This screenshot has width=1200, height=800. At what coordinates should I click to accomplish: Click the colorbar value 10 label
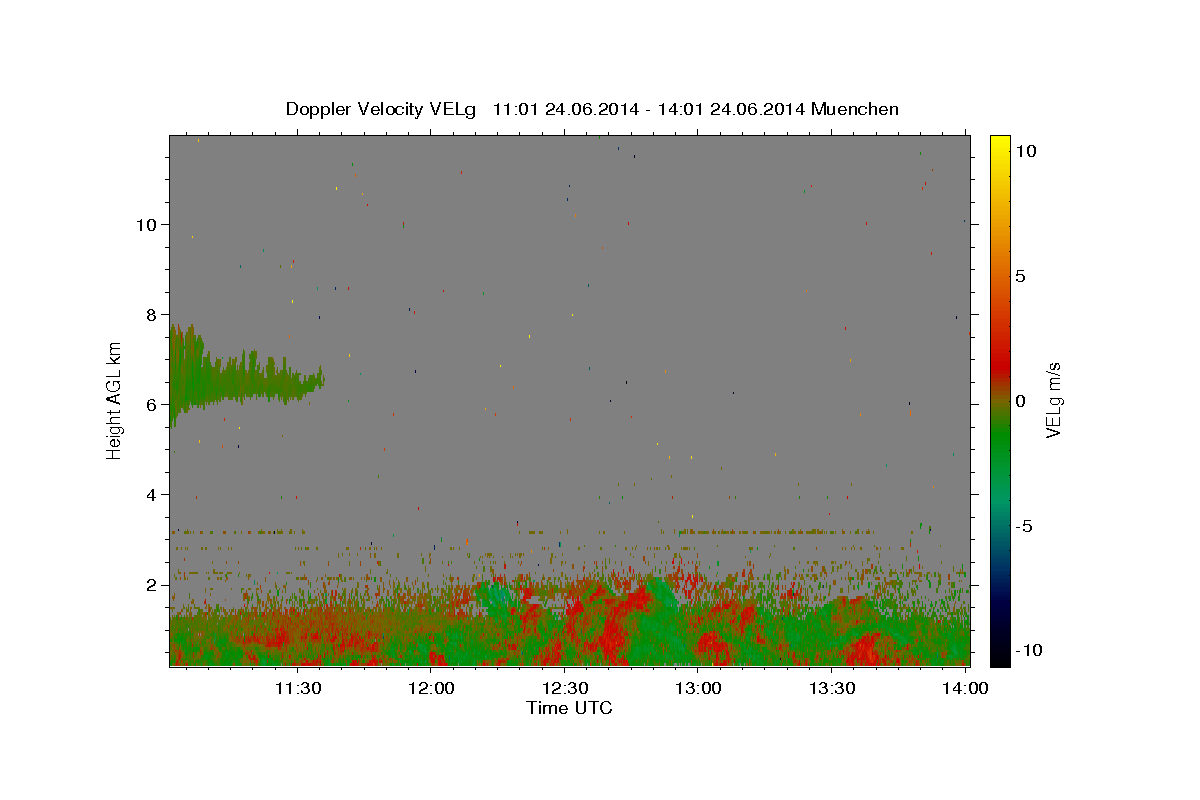(x=1025, y=150)
